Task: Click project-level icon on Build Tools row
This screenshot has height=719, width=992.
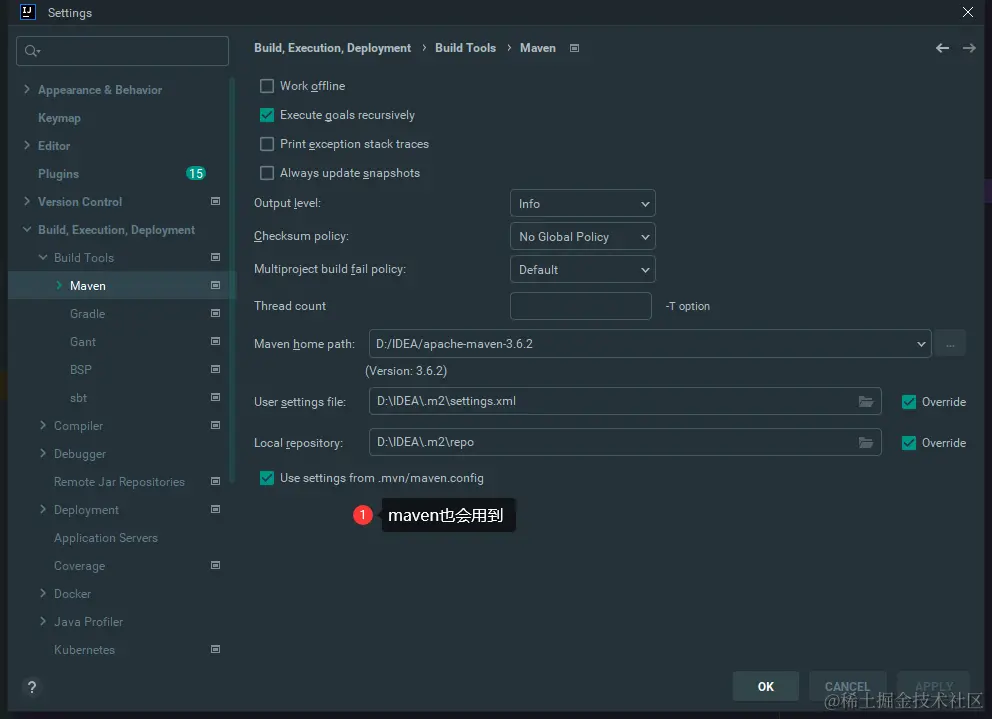Action: click(x=215, y=257)
